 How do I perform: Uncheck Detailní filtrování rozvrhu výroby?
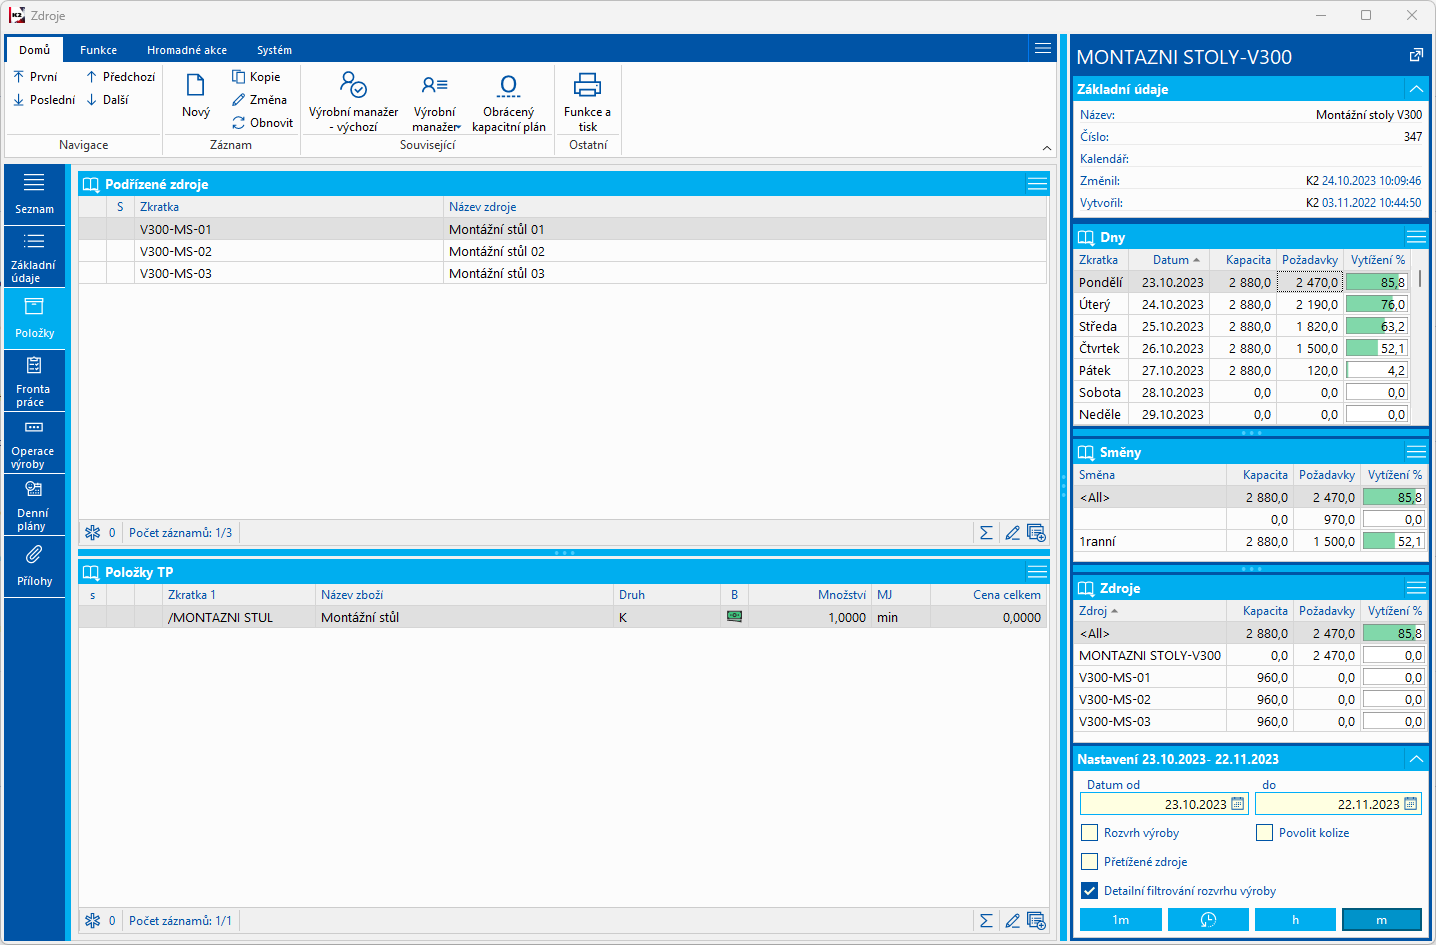(x=1090, y=891)
